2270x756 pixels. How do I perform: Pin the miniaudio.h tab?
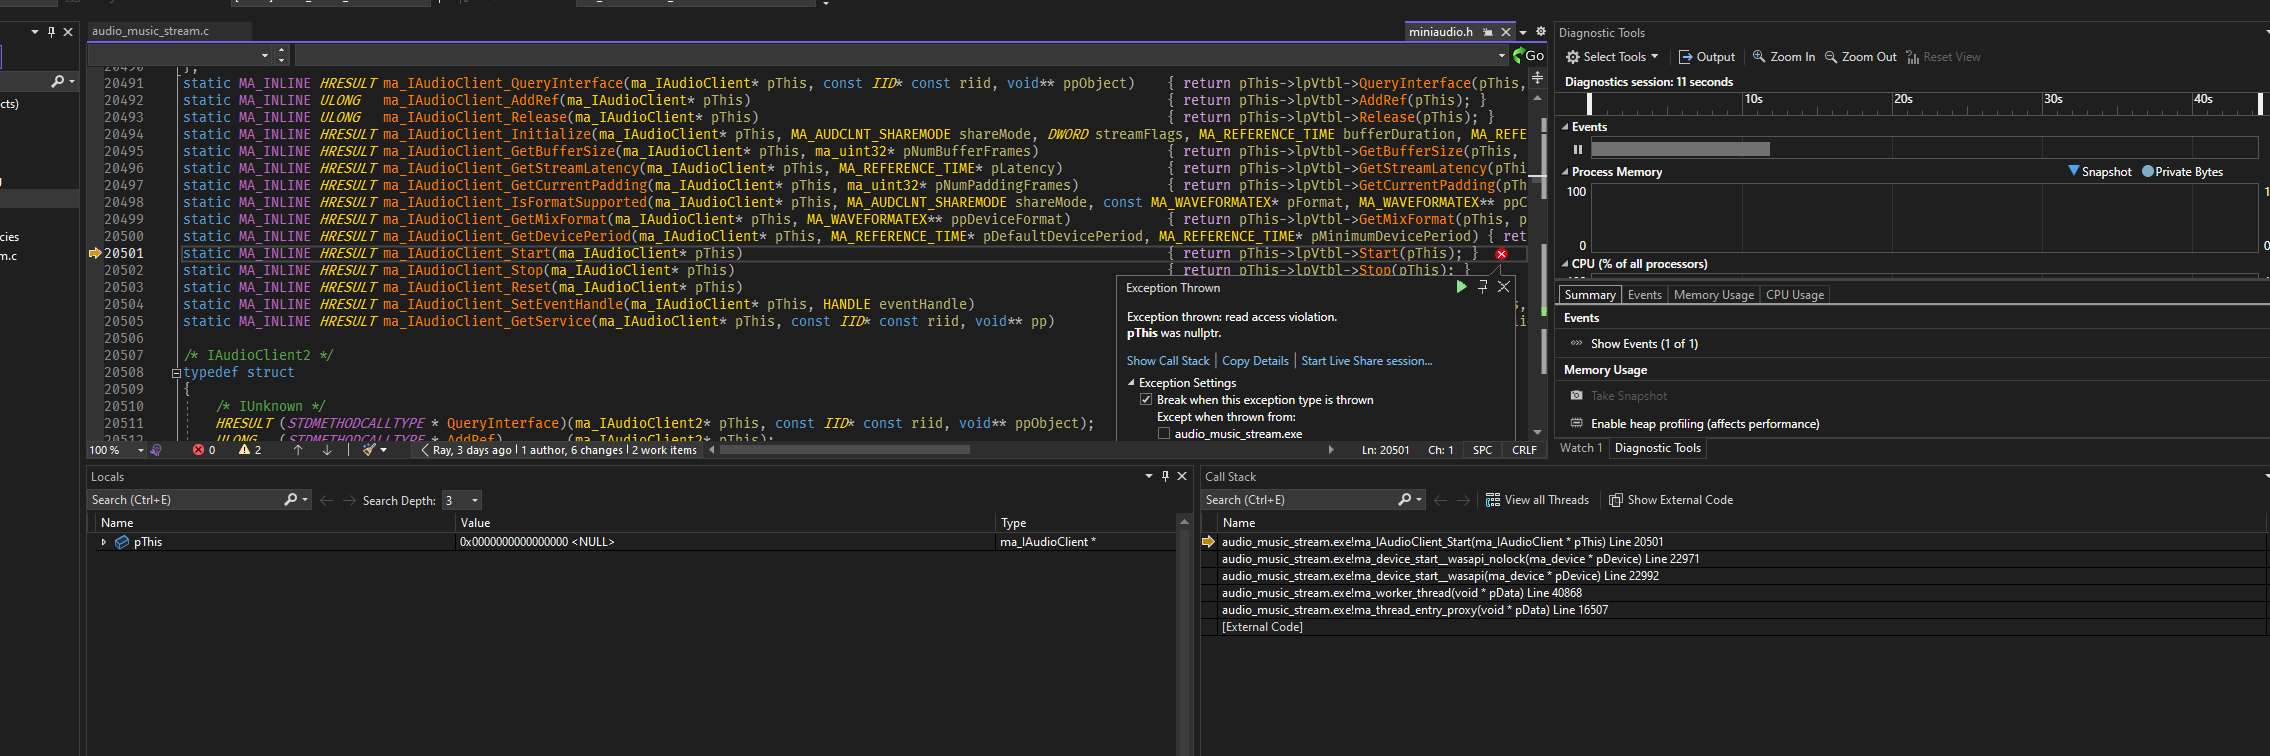point(1488,32)
